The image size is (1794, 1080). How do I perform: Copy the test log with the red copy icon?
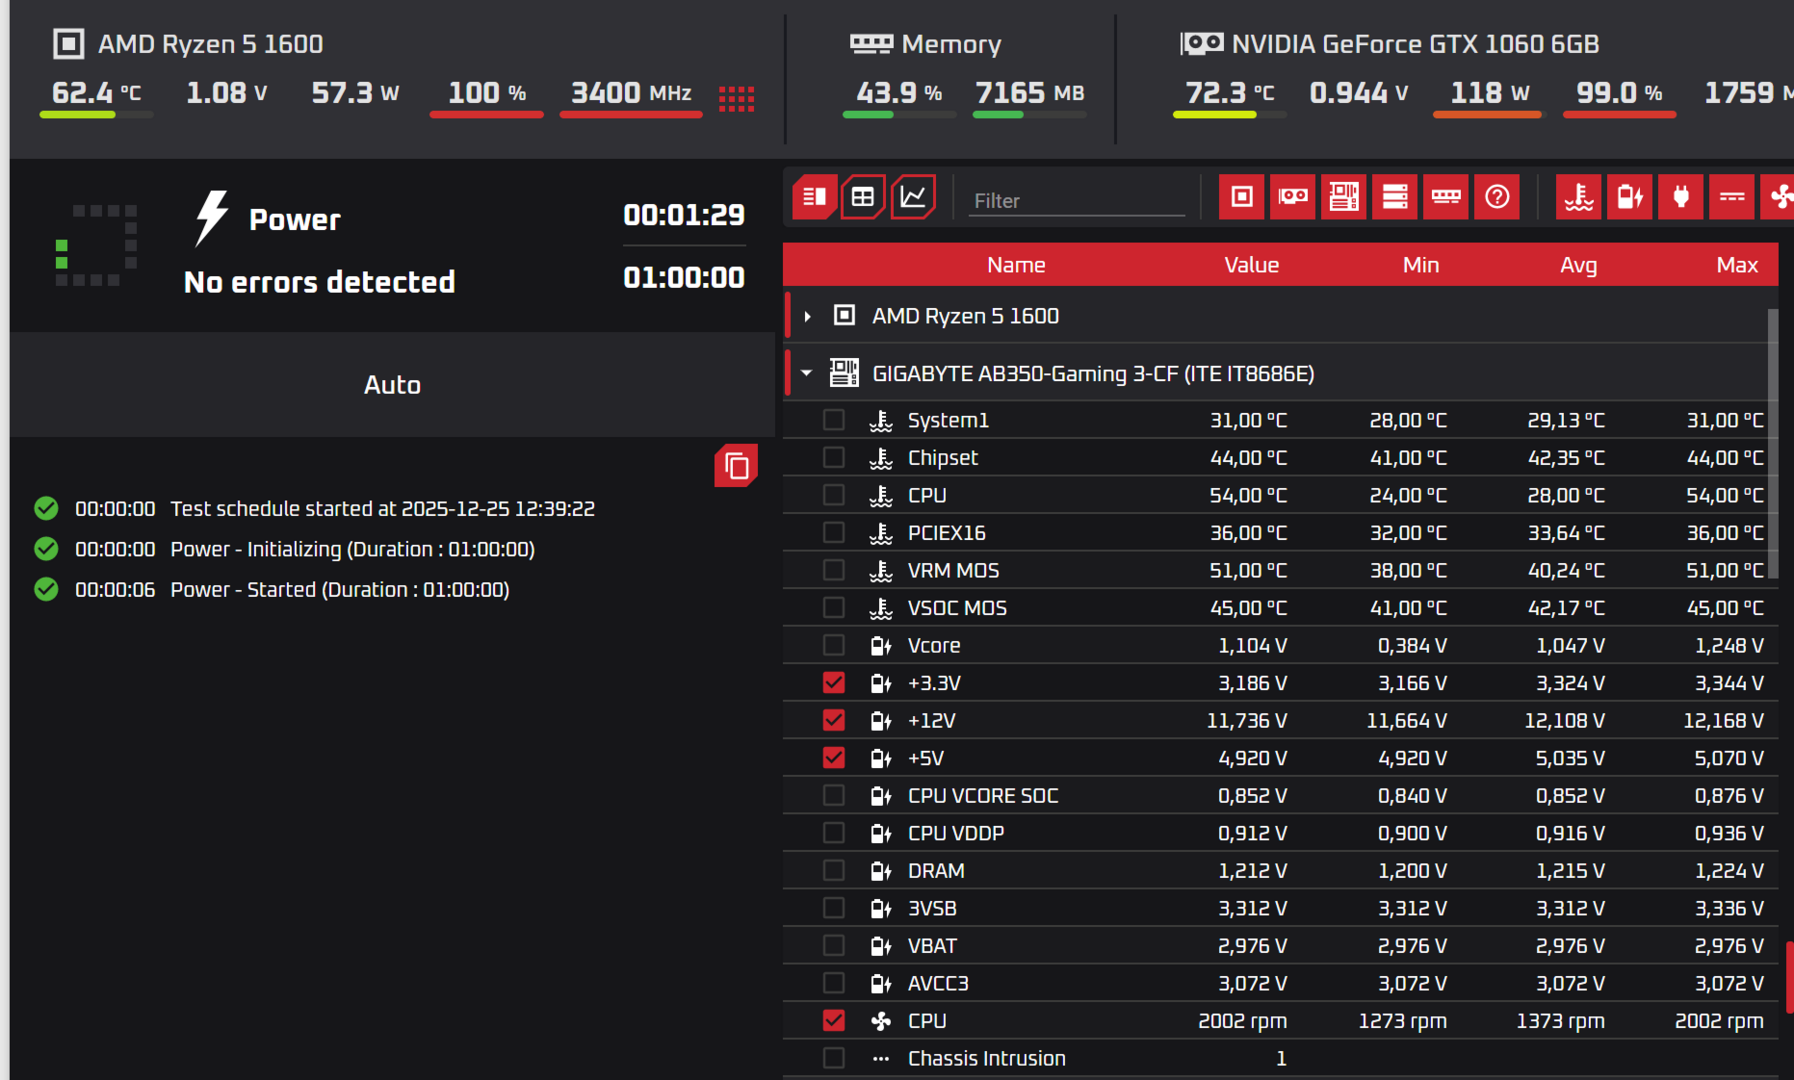736,466
